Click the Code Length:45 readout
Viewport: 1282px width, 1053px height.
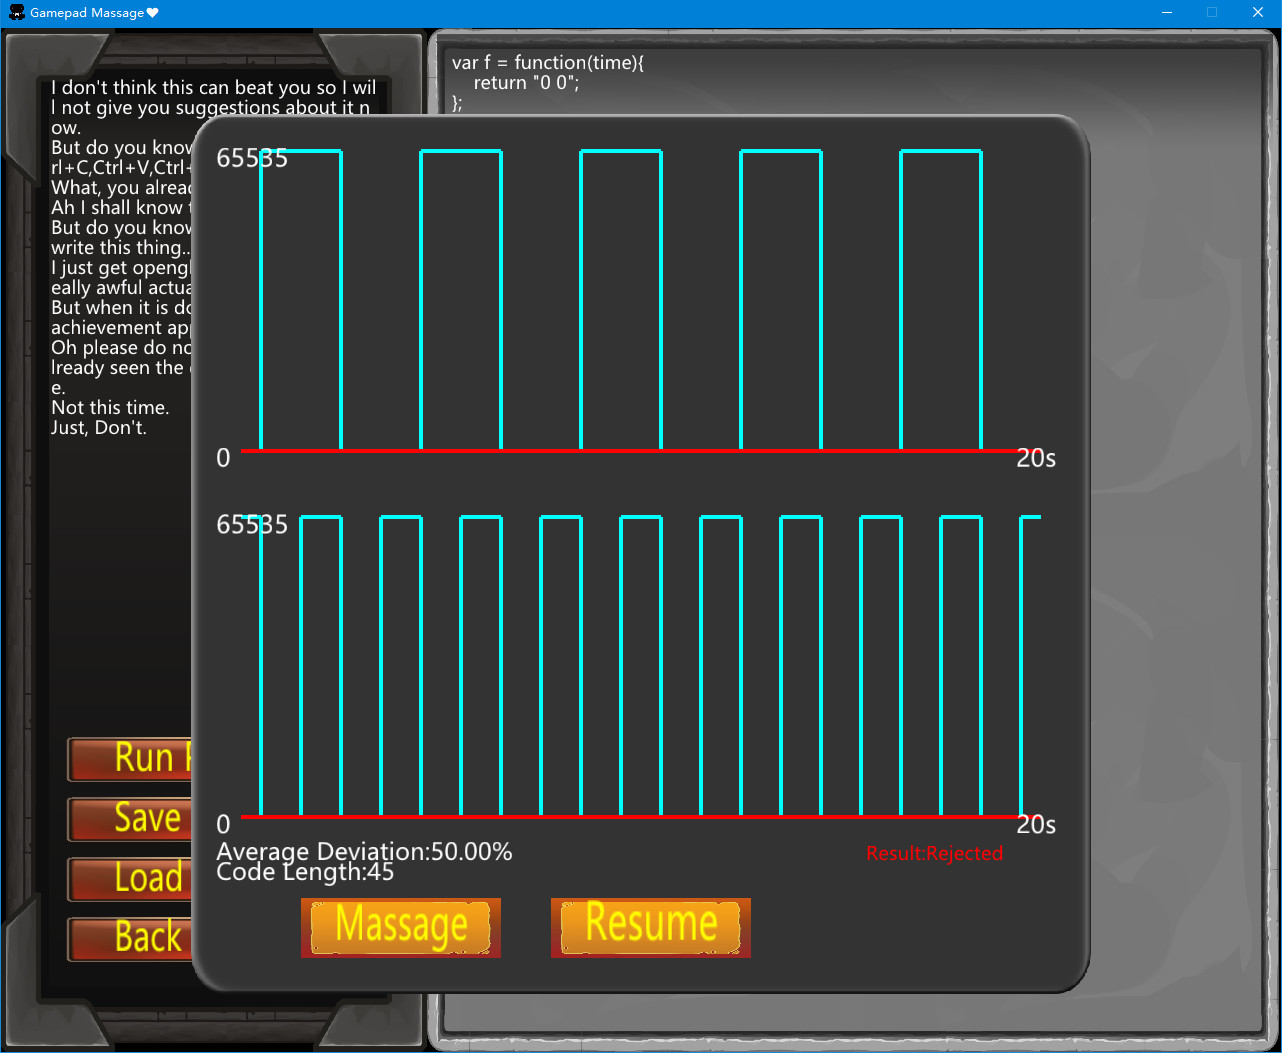tap(305, 871)
